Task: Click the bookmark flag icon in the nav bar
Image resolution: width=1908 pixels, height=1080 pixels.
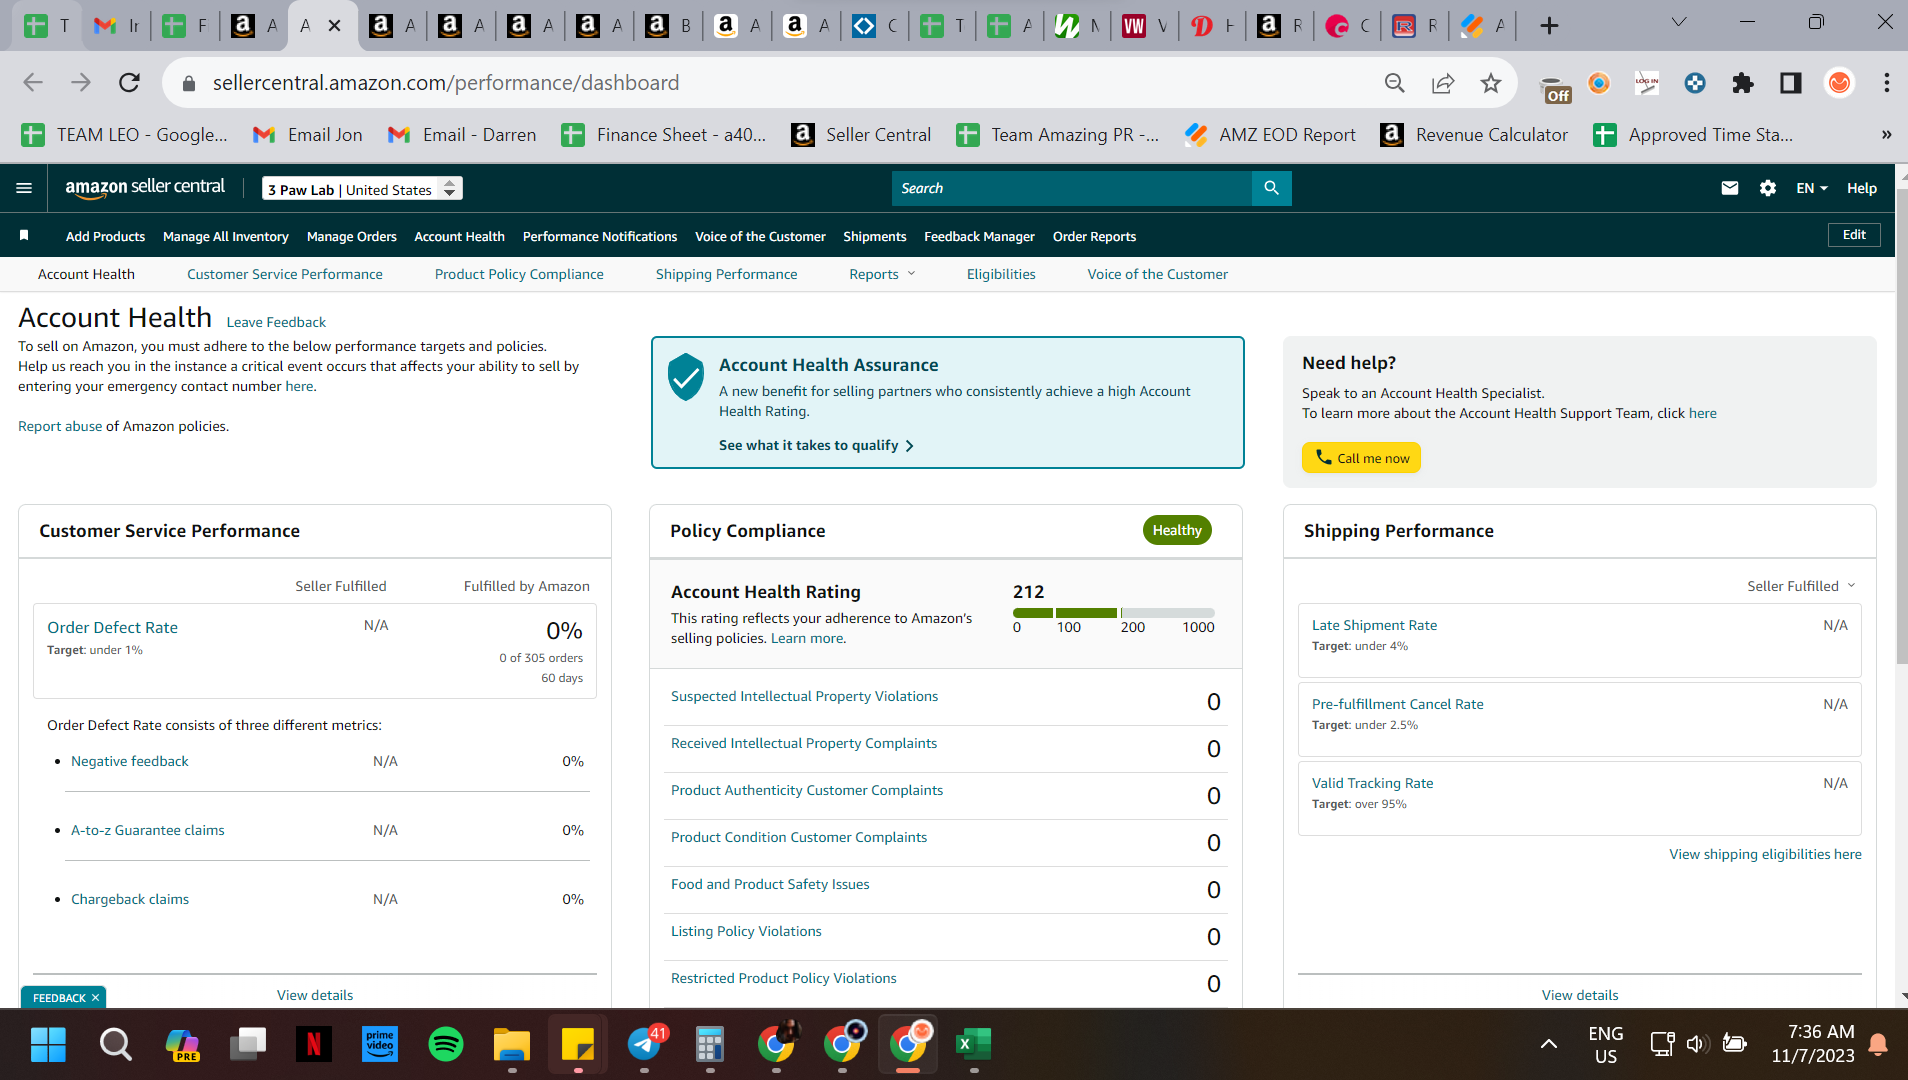Action: pos(24,236)
